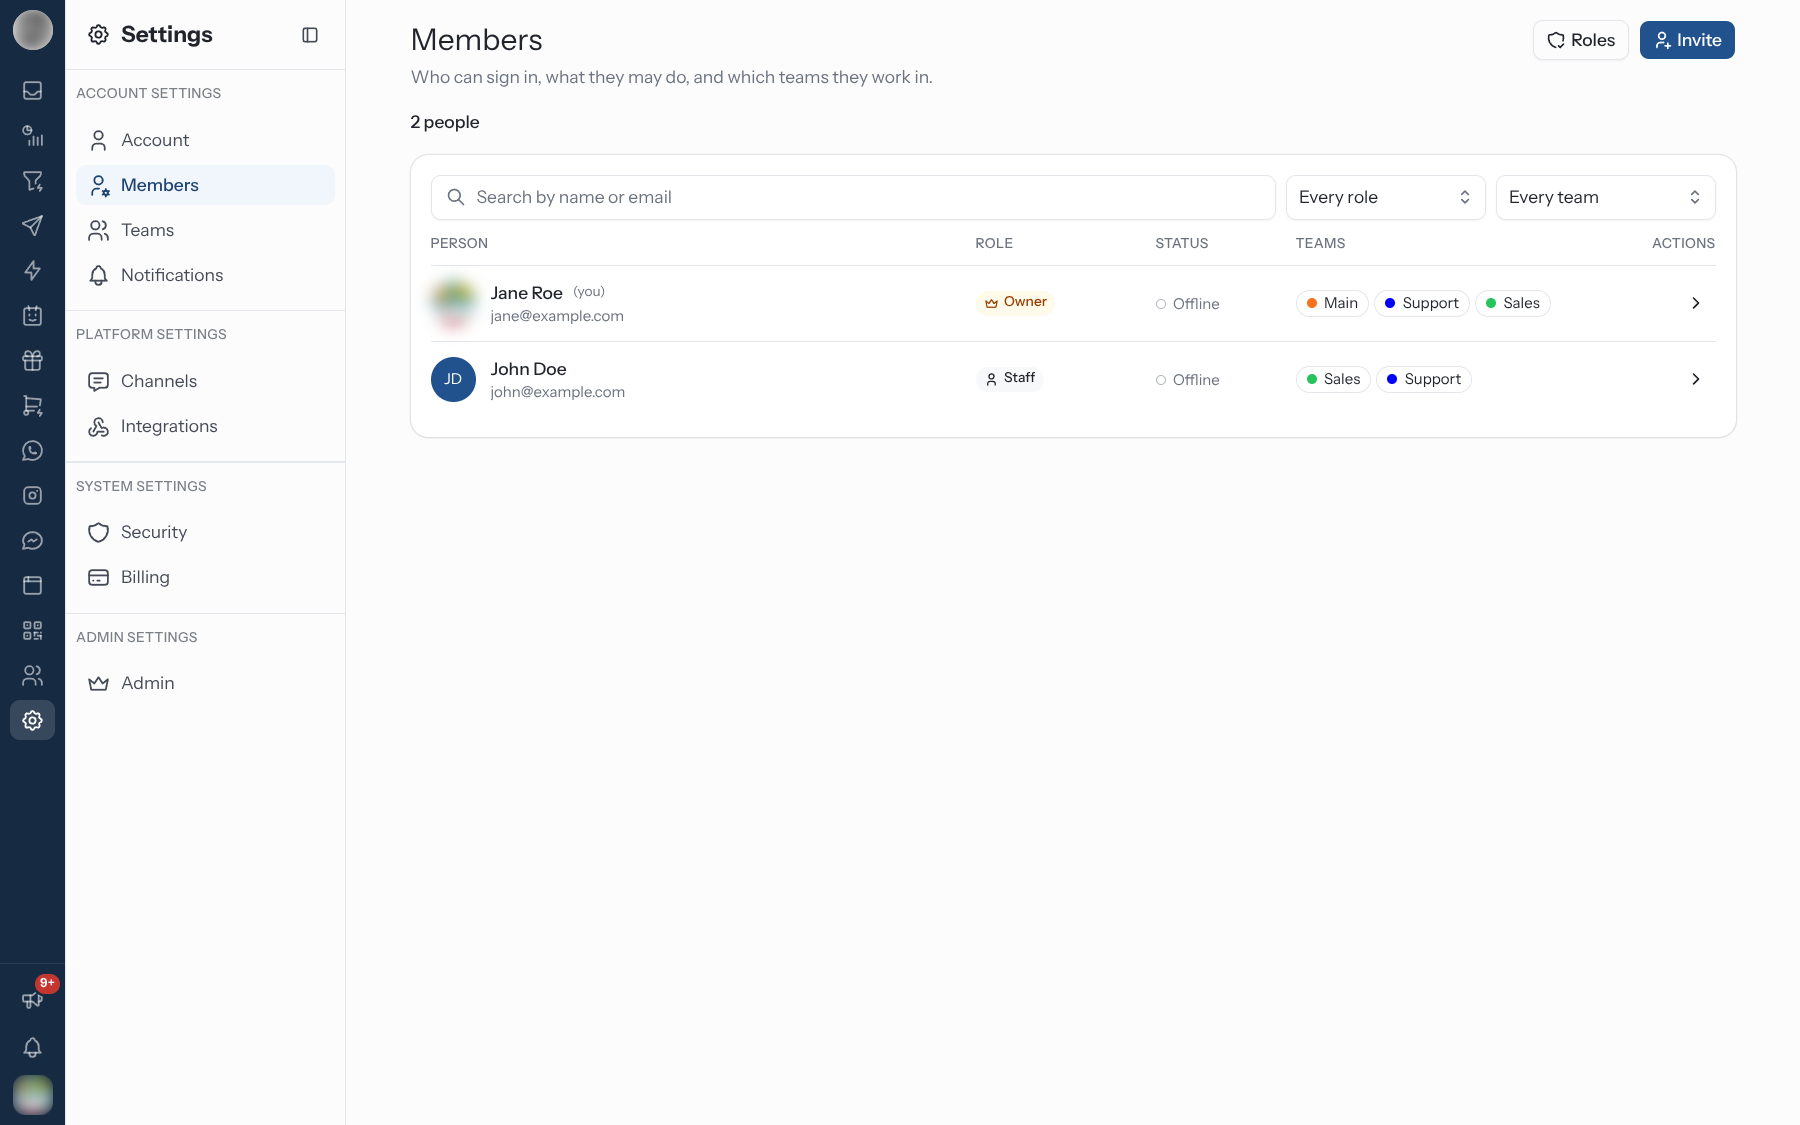Click the funnel icon in the left rail

pyautogui.click(x=32, y=181)
